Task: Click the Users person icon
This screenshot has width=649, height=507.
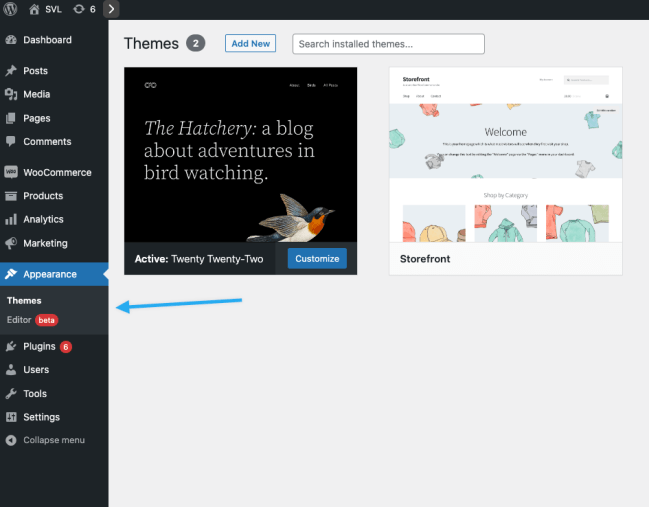Action: tap(11, 370)
